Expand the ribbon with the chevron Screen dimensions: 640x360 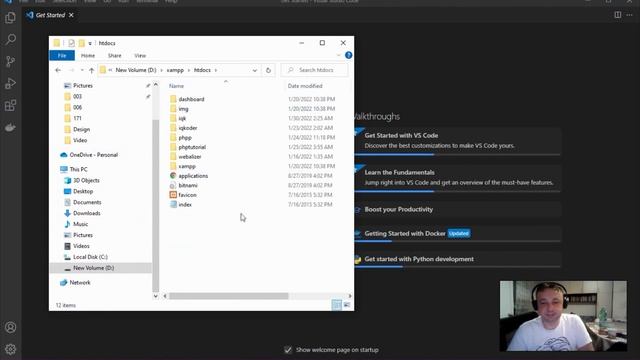338,55
